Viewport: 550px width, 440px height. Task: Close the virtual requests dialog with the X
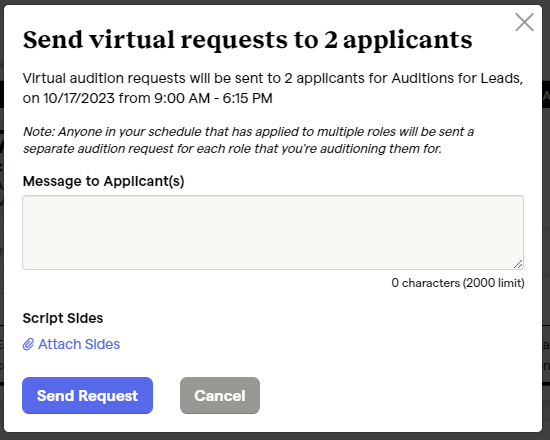(524, 22)
